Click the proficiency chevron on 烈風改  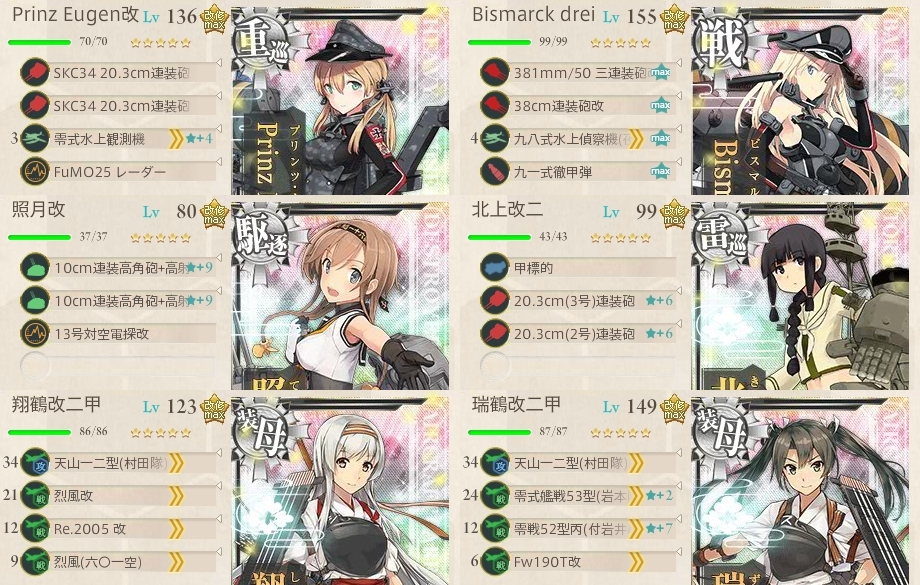(x=175, y=496)
